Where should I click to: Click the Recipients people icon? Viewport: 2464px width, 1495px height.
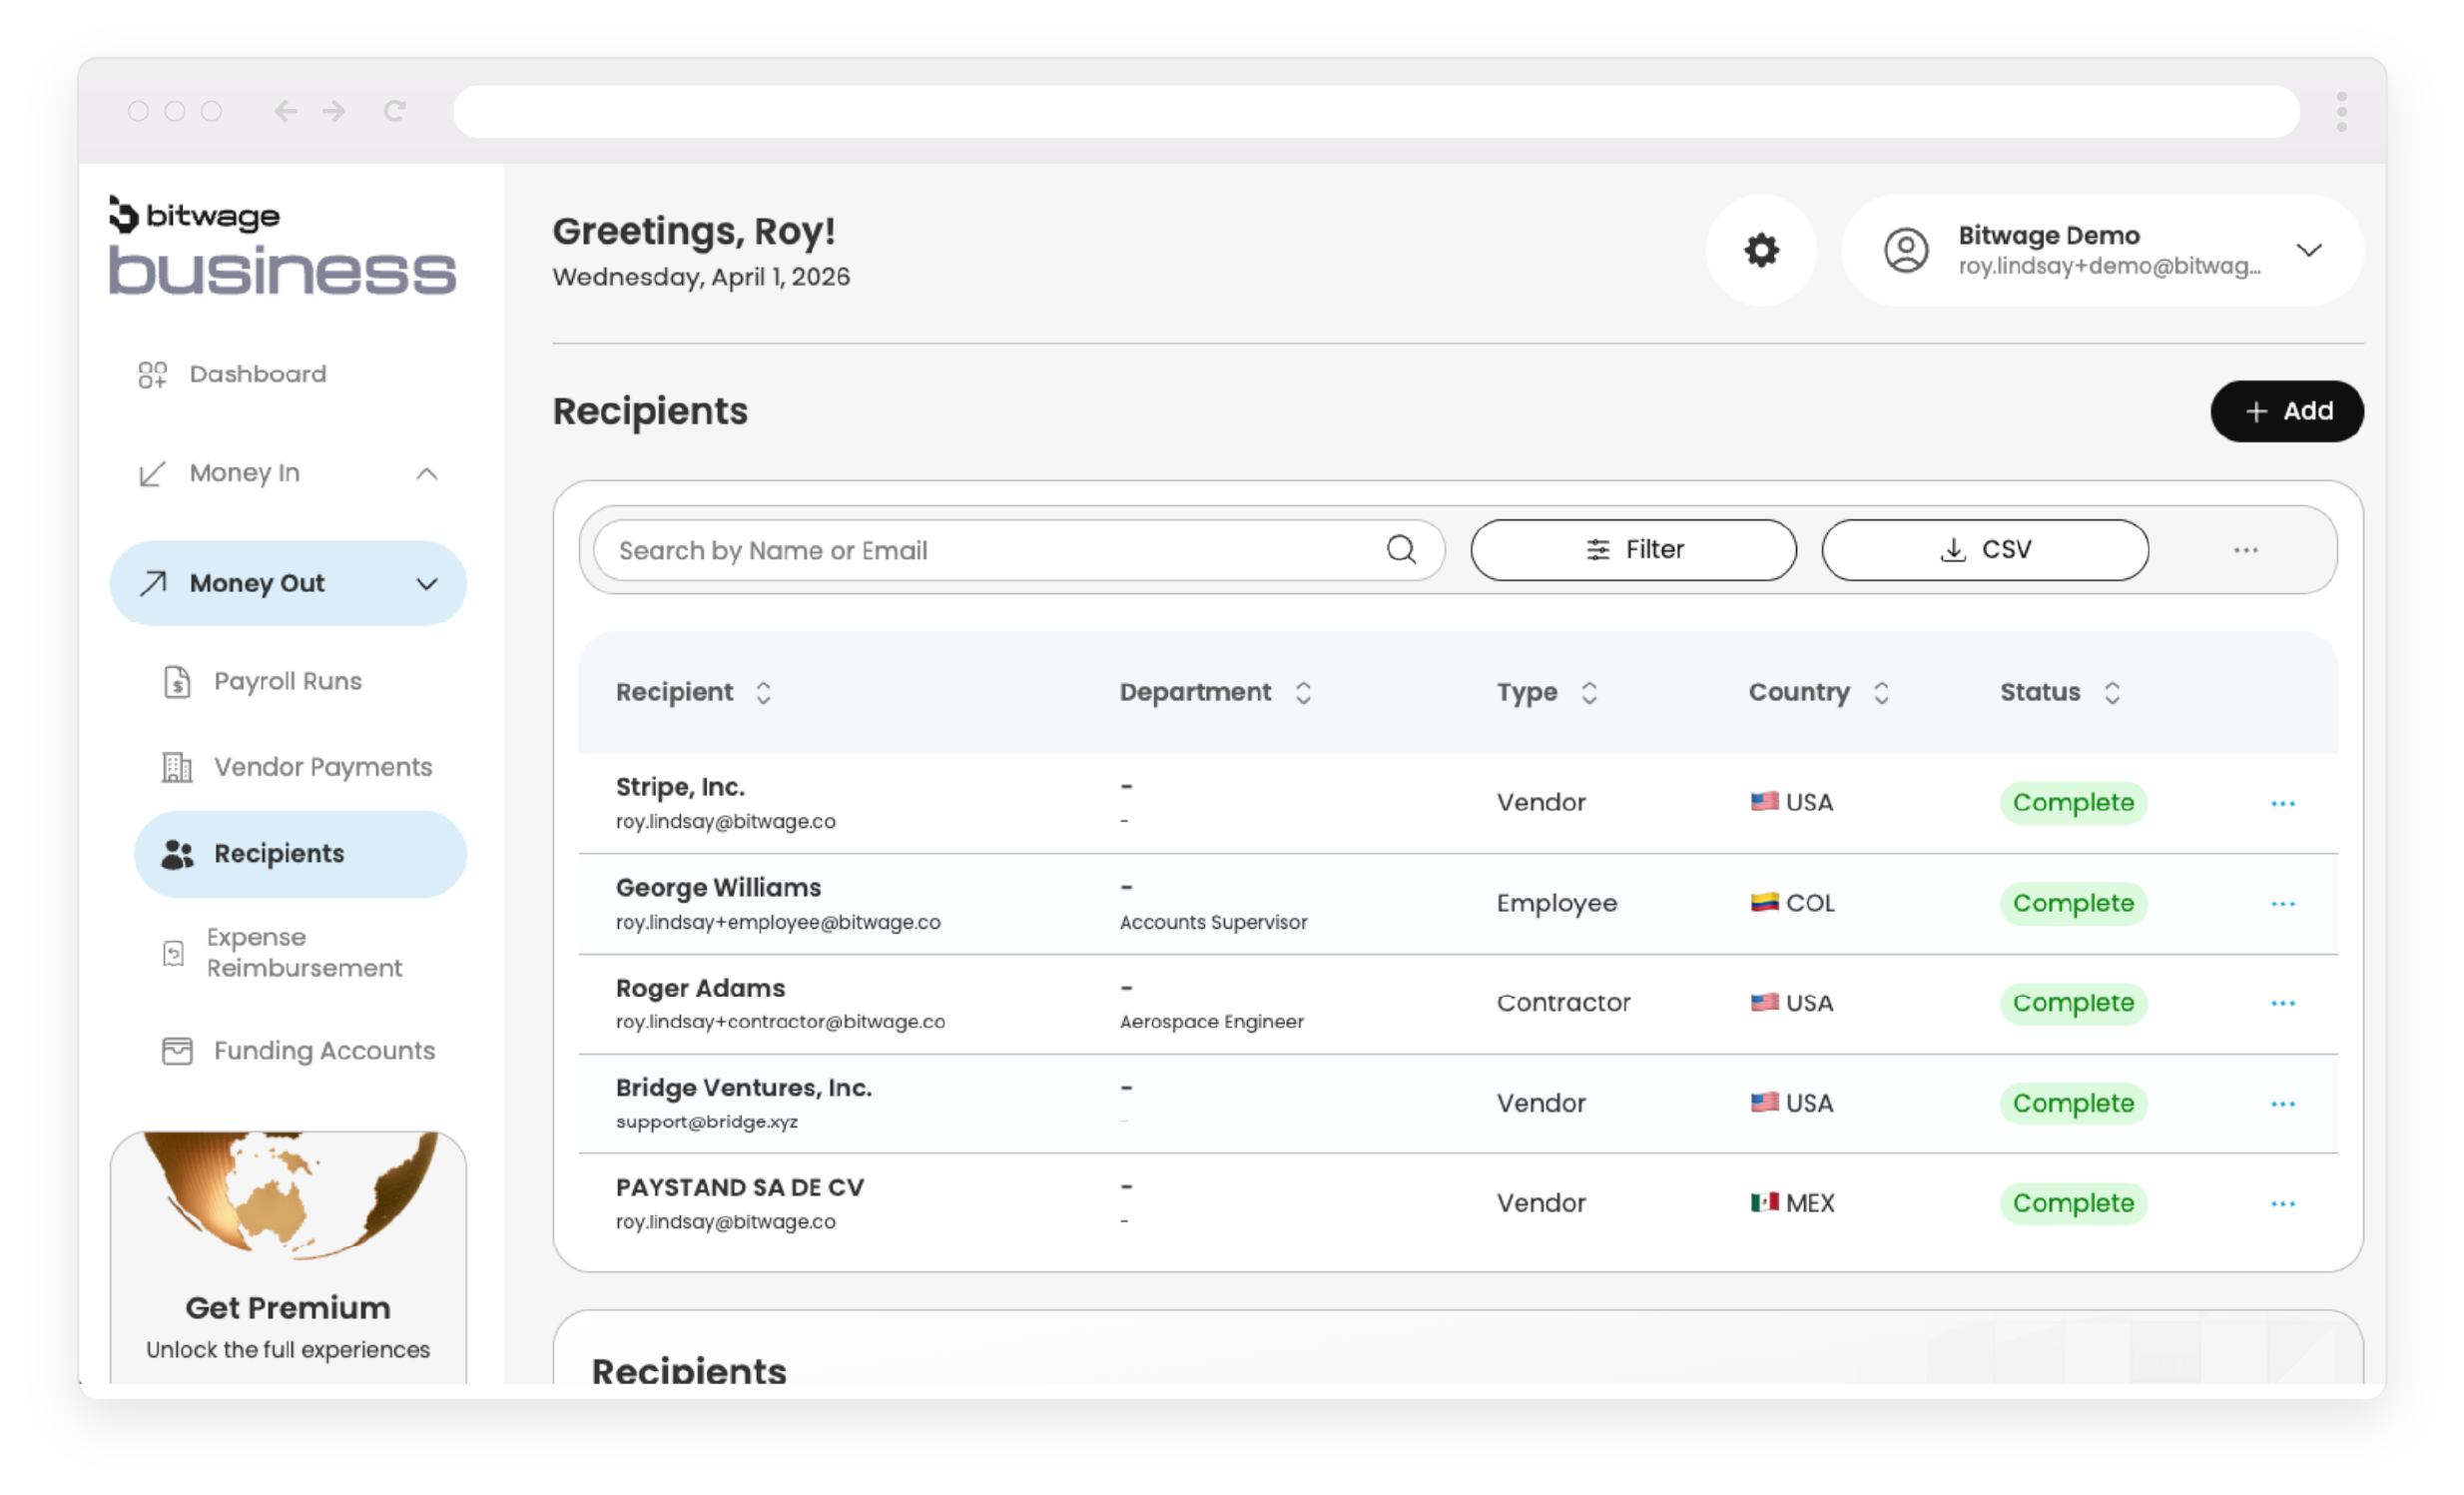tap(177, 854)
